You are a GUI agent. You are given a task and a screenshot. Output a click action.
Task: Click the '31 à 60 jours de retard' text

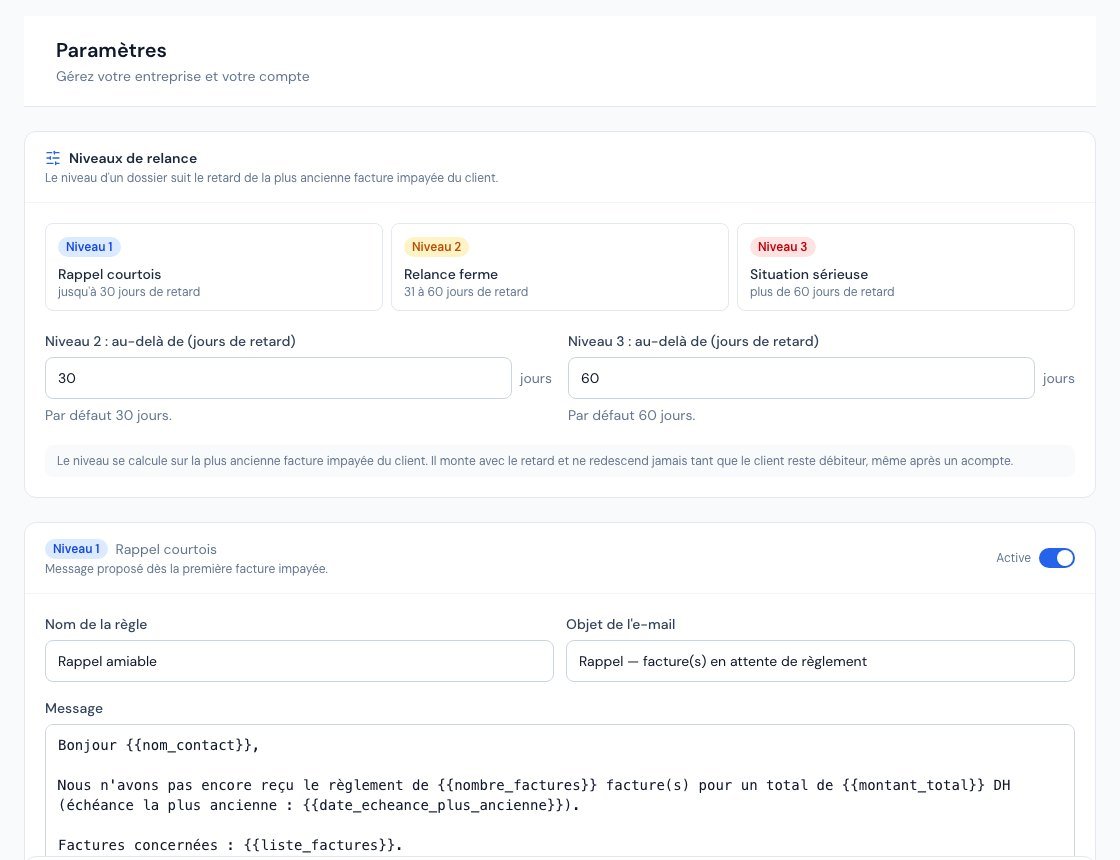coord(466,291)
